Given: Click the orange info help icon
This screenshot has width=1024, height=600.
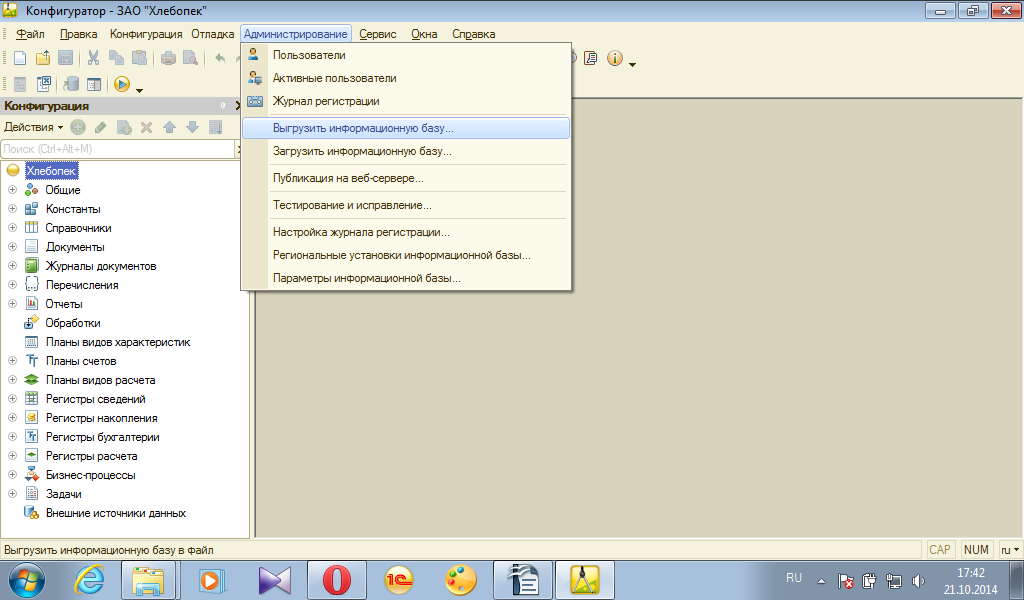Looking at the screenshot, I should 615,58.
